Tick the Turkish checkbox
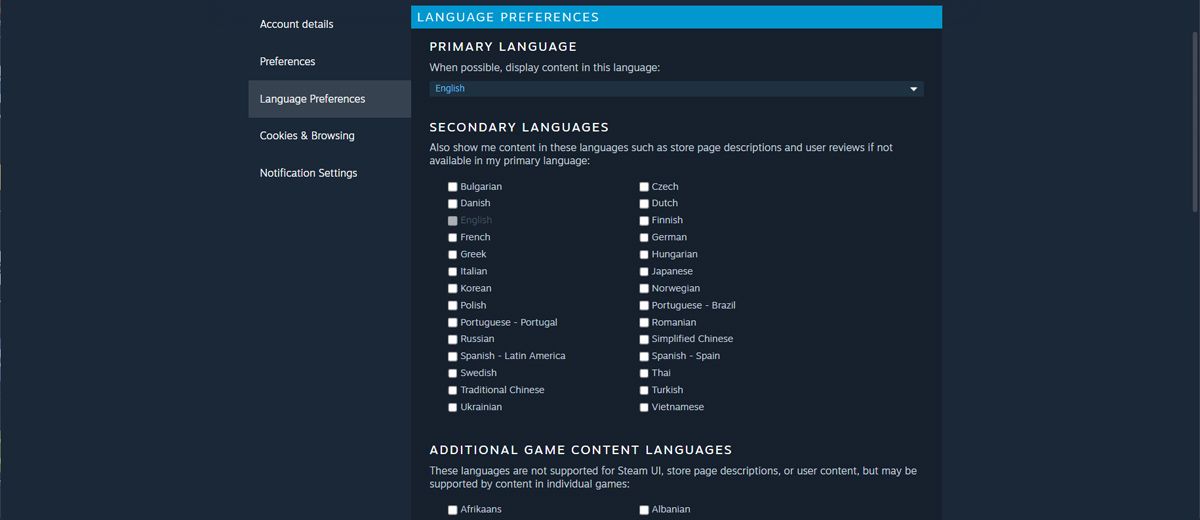This screenshot has width=1200, height=520. point(644,391)
